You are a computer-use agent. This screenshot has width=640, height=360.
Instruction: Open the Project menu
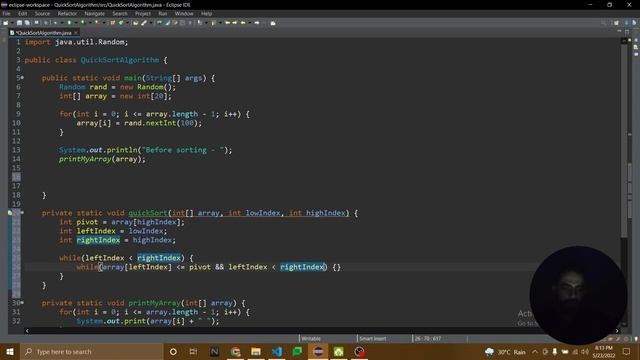142,13
